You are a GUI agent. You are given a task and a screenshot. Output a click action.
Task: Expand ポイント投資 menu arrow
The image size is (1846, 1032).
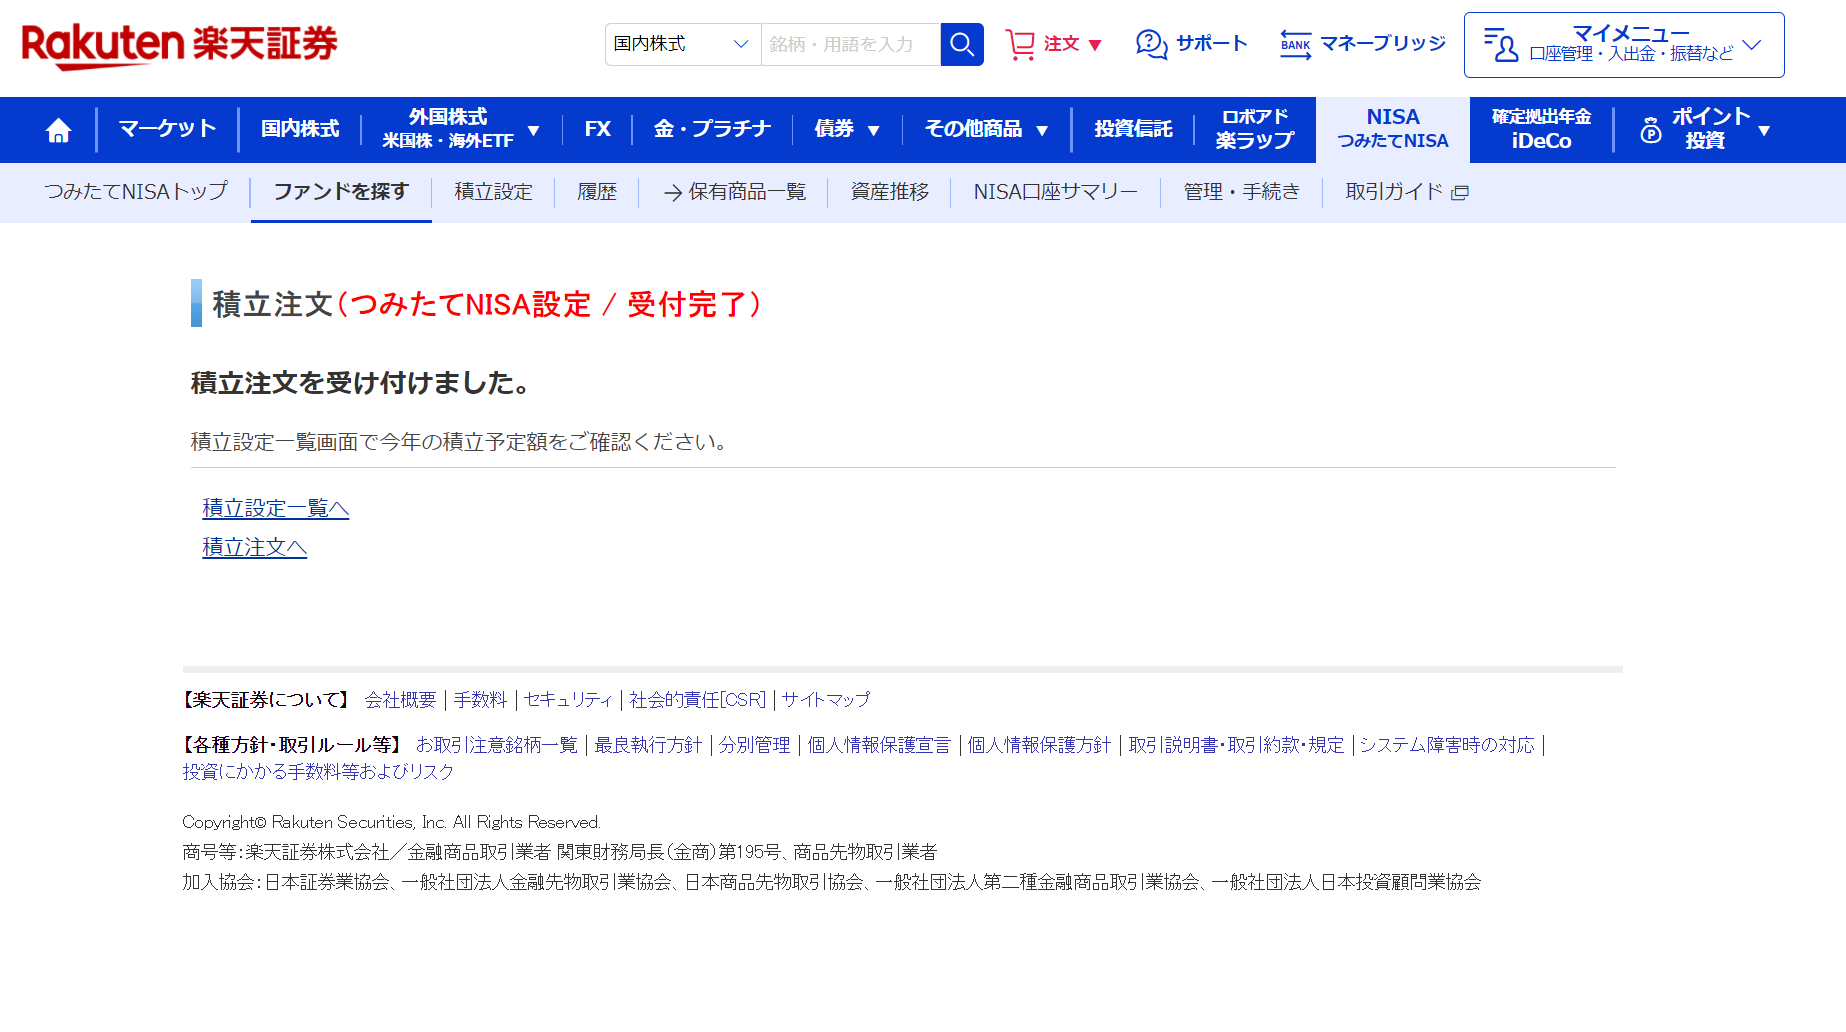pyautogui.click(x=1764, y=130)
